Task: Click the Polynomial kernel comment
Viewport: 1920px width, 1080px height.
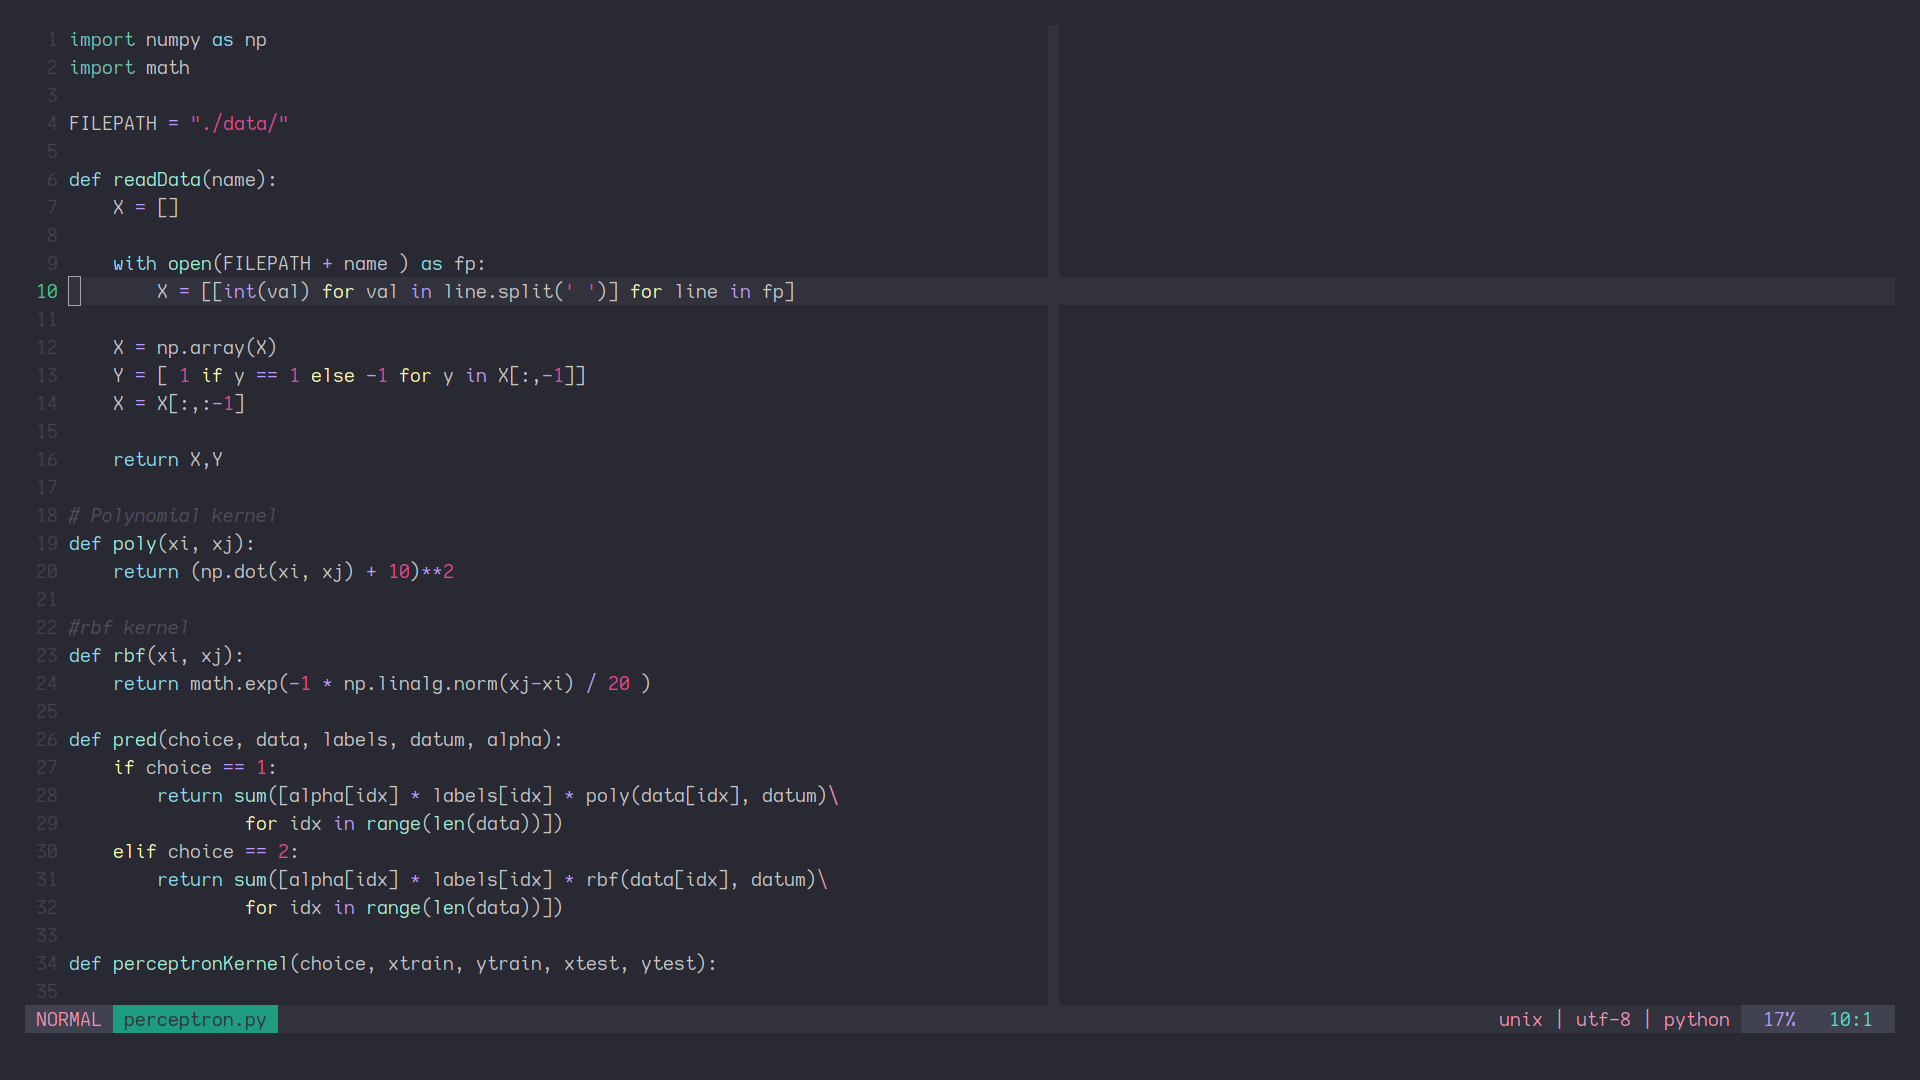Action: click(172, 515)
